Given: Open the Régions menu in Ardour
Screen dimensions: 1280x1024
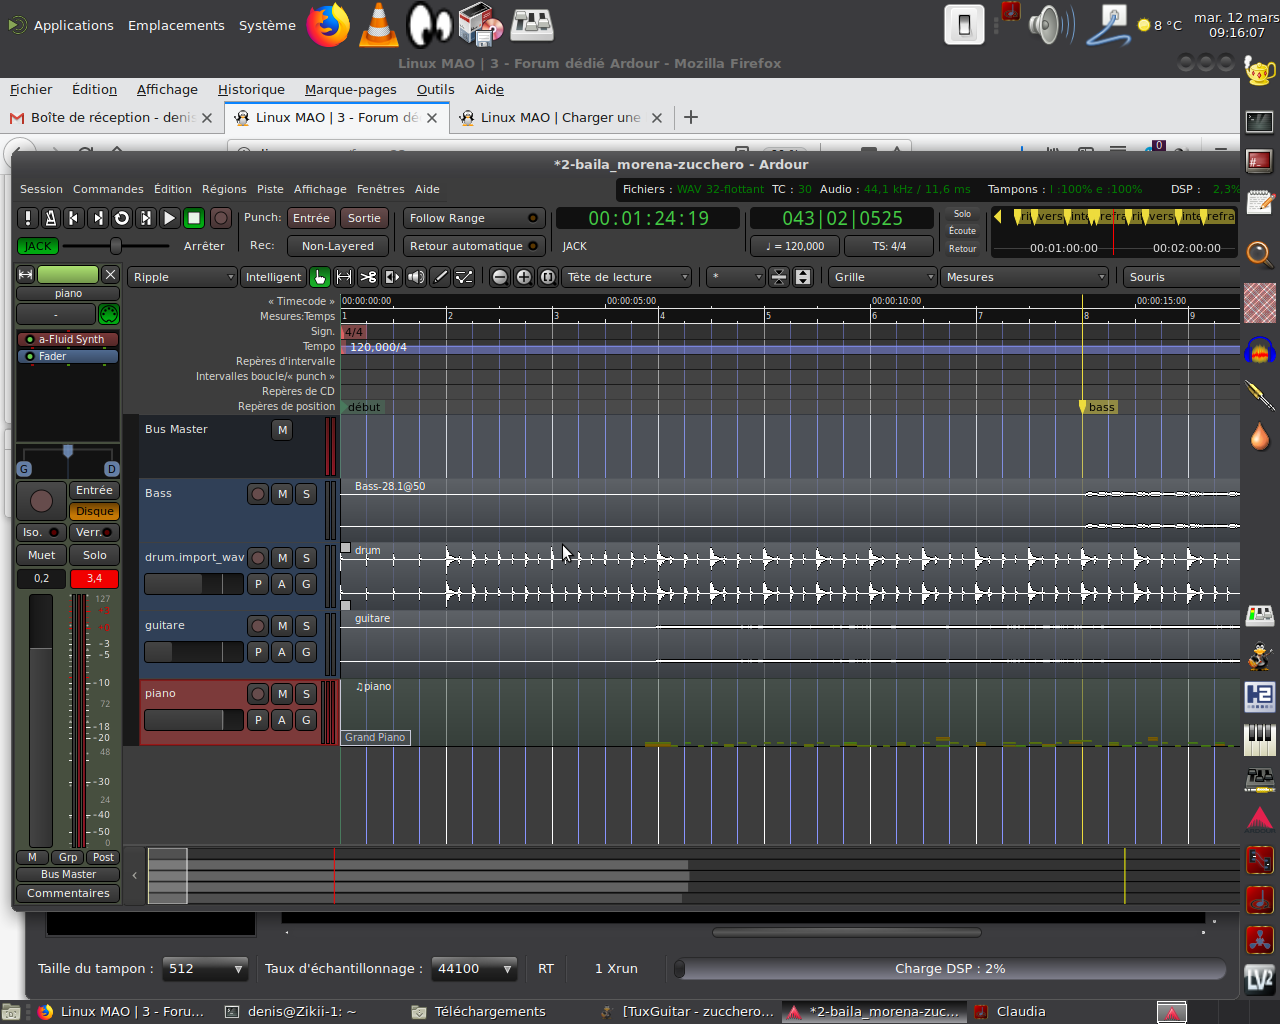Looking at the screenshot, I should tap(224, 189).
